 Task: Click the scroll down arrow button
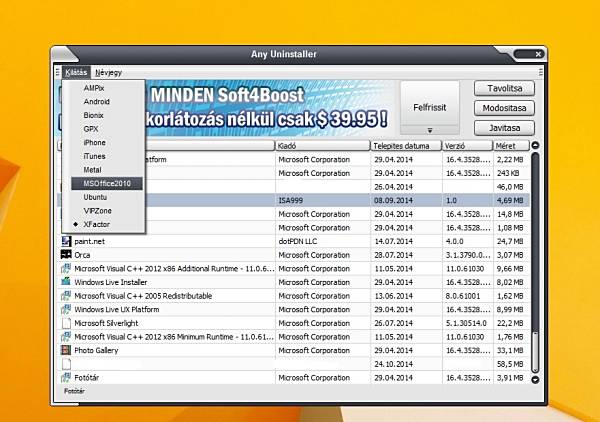tap(535, 380)
